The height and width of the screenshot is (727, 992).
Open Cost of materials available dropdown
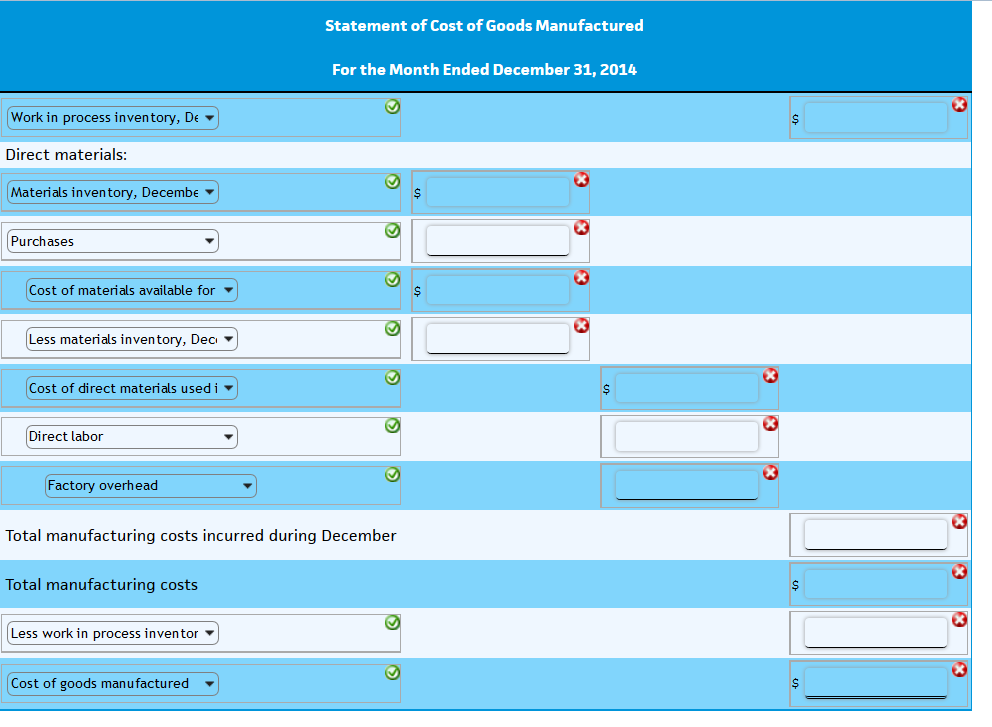pyautogui.click(x=132, y=290)
